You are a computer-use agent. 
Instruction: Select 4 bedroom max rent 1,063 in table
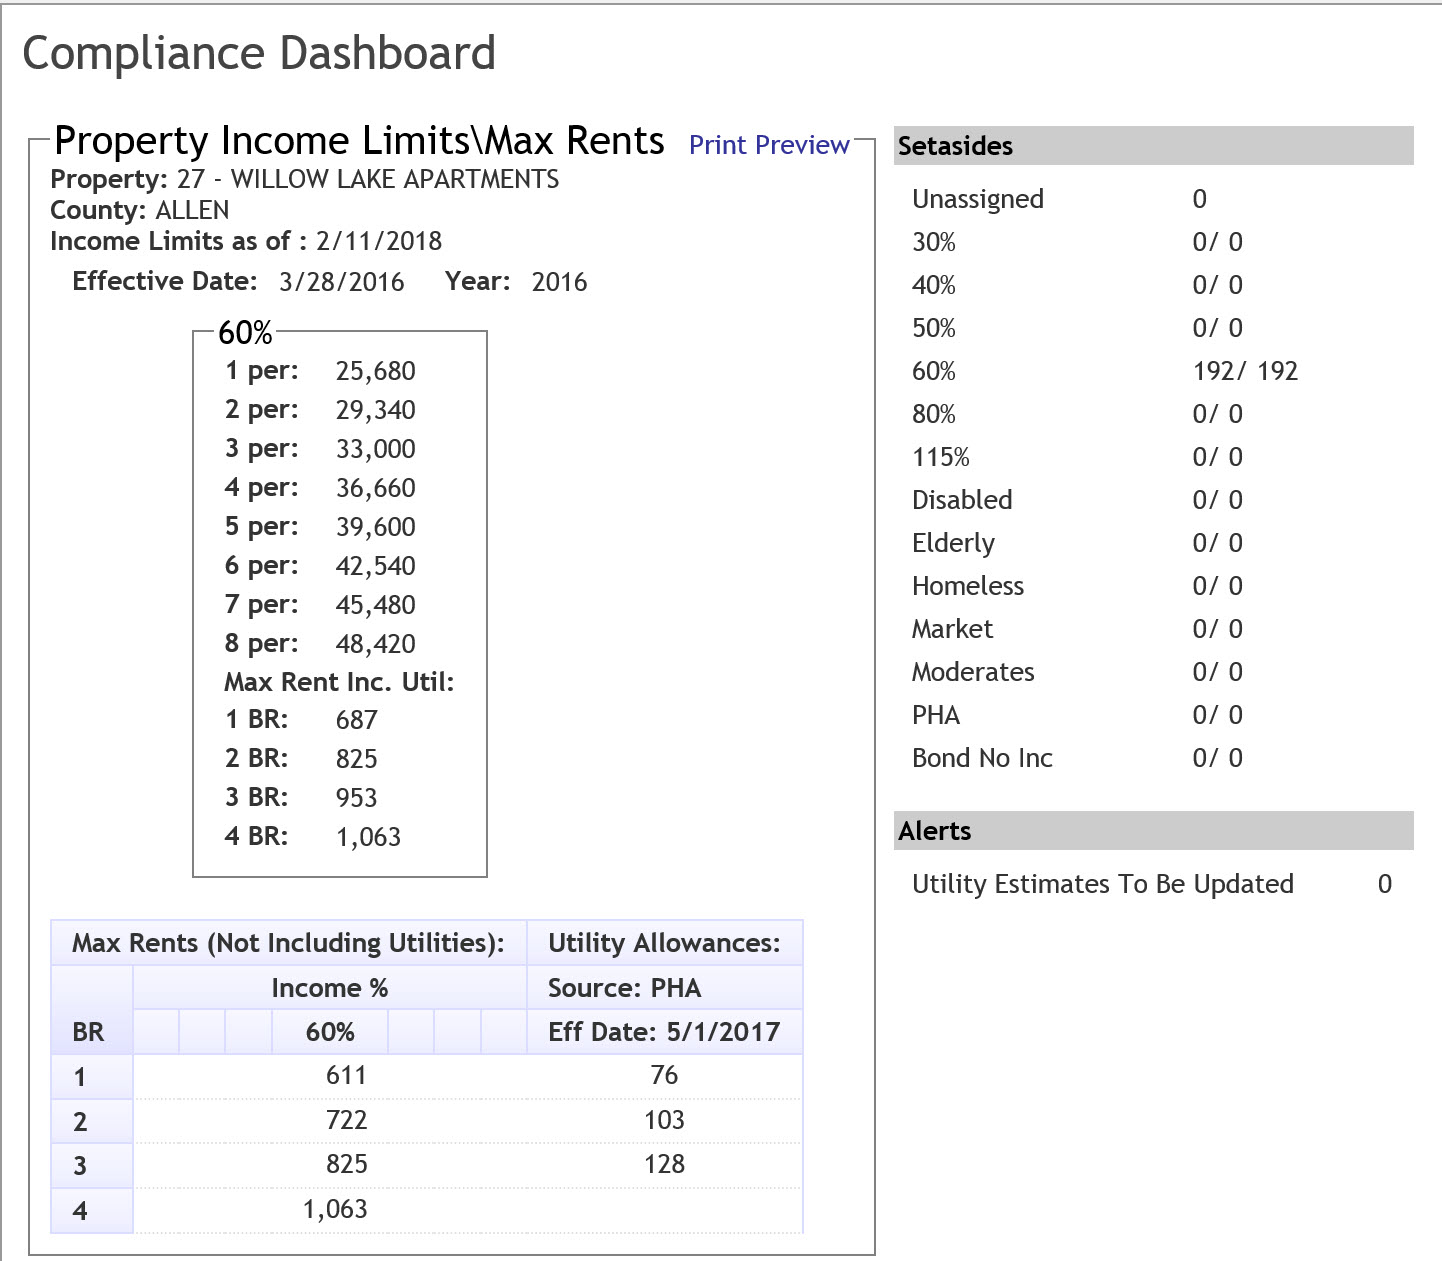click(x=335, y=1209)
